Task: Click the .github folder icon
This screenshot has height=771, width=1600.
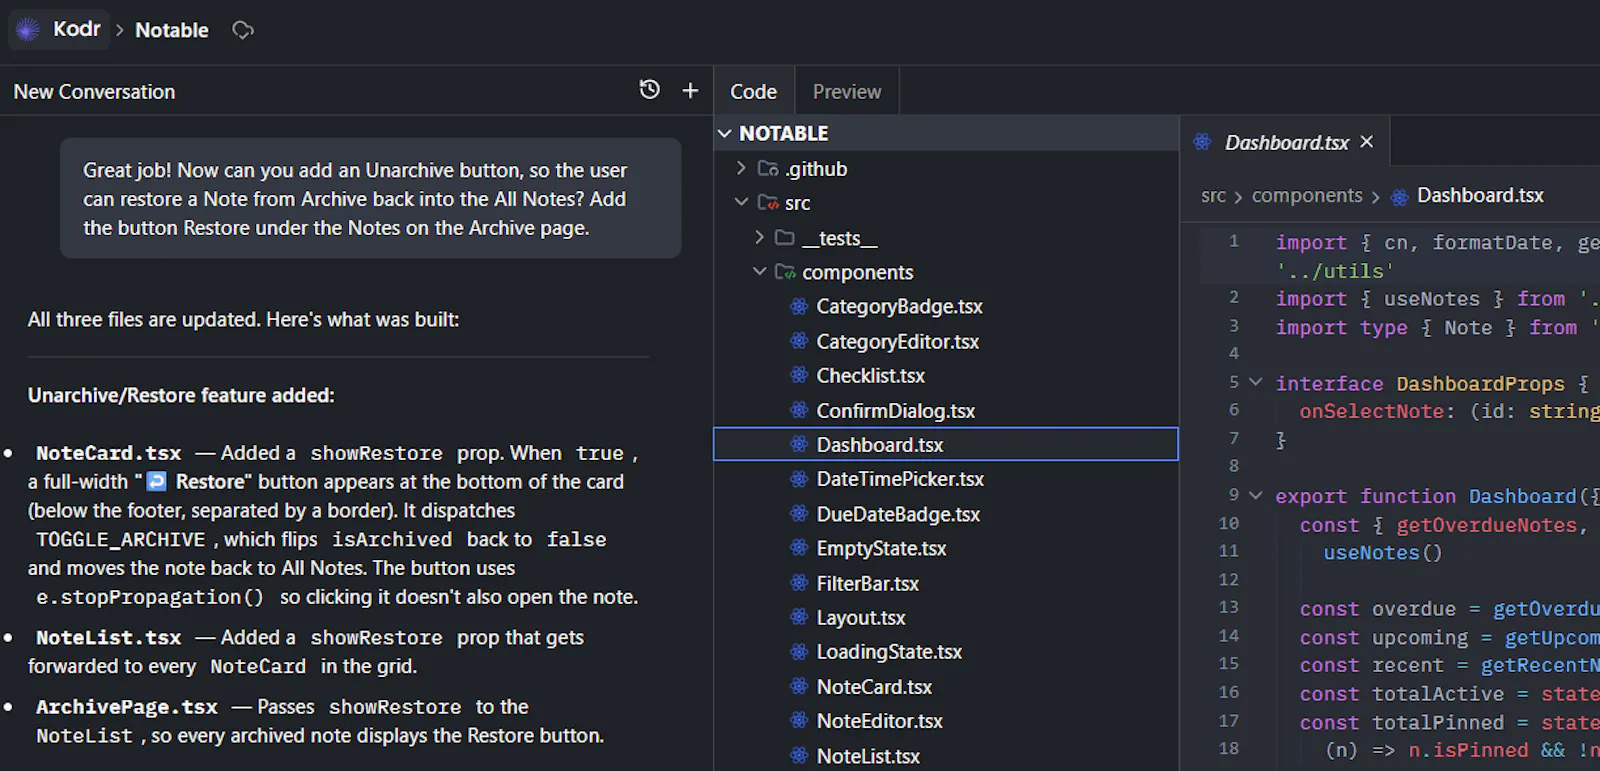Action: [768, 168]
